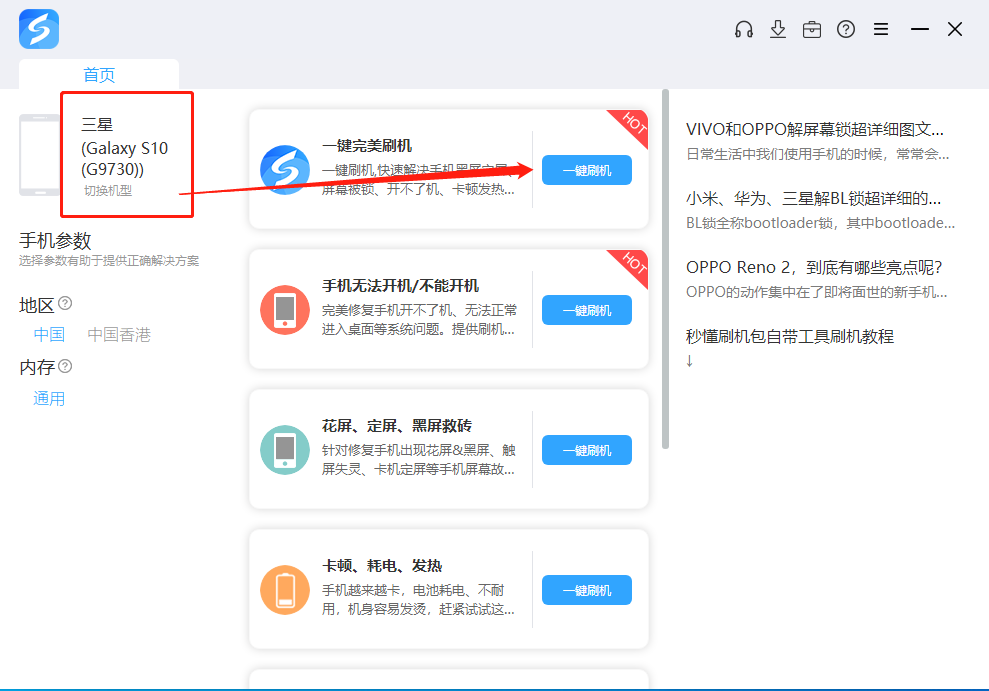
Task: Click the orange battery icon of 卡顿 card
Action: point(285,590)
